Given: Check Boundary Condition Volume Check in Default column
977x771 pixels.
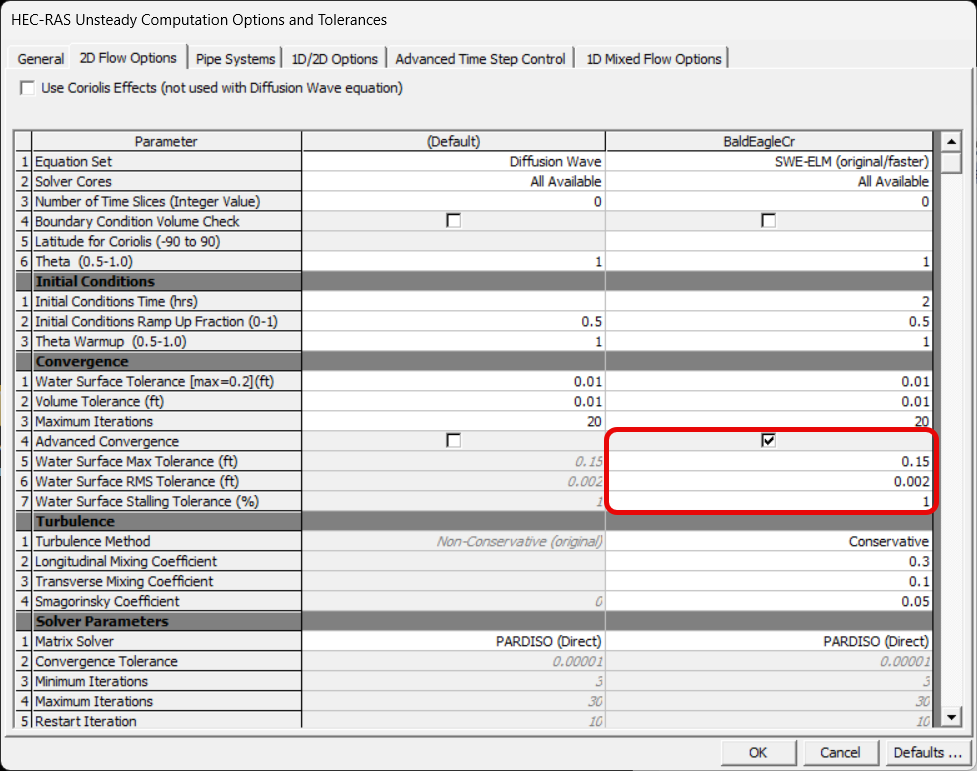Looking at the screenshot, I should [x=454, y=220].
